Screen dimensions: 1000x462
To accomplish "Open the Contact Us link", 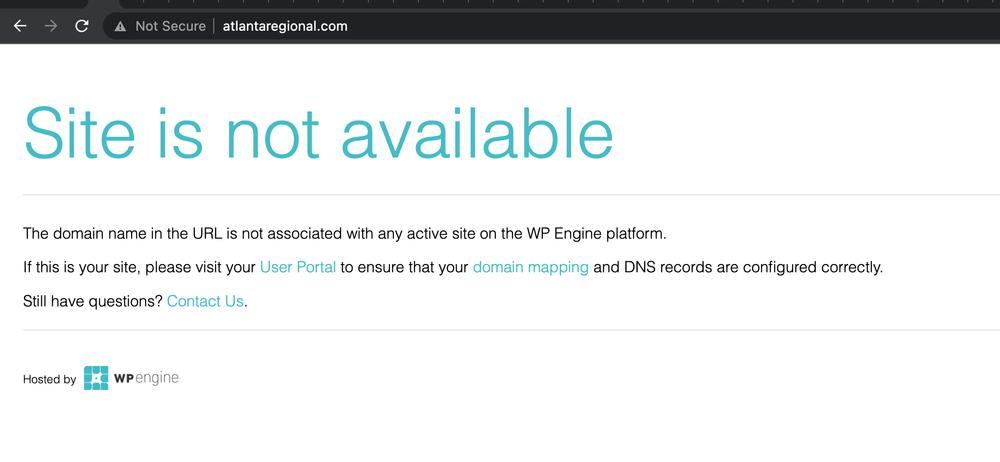I will pyautogui.click(x=205, y=301).
